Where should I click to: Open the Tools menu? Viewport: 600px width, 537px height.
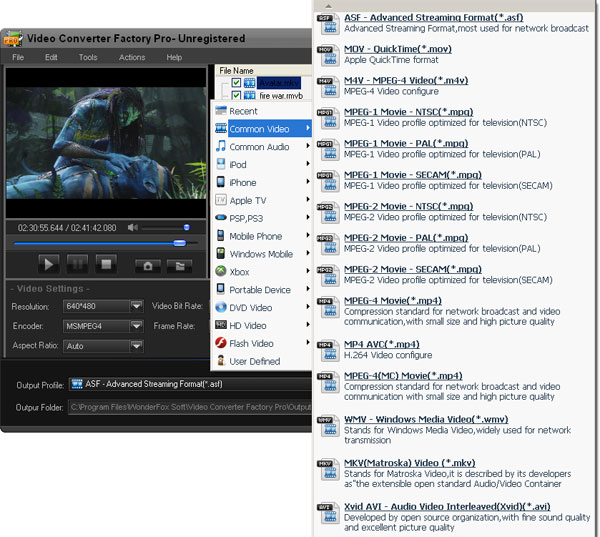88,58
